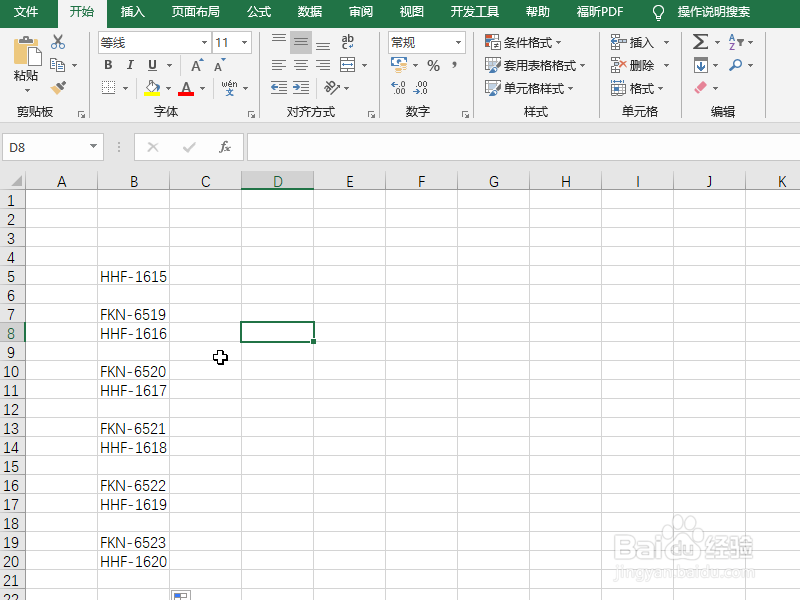800x600 pixels.
Task: Apply accounting number format
Action: pos(399,65)
